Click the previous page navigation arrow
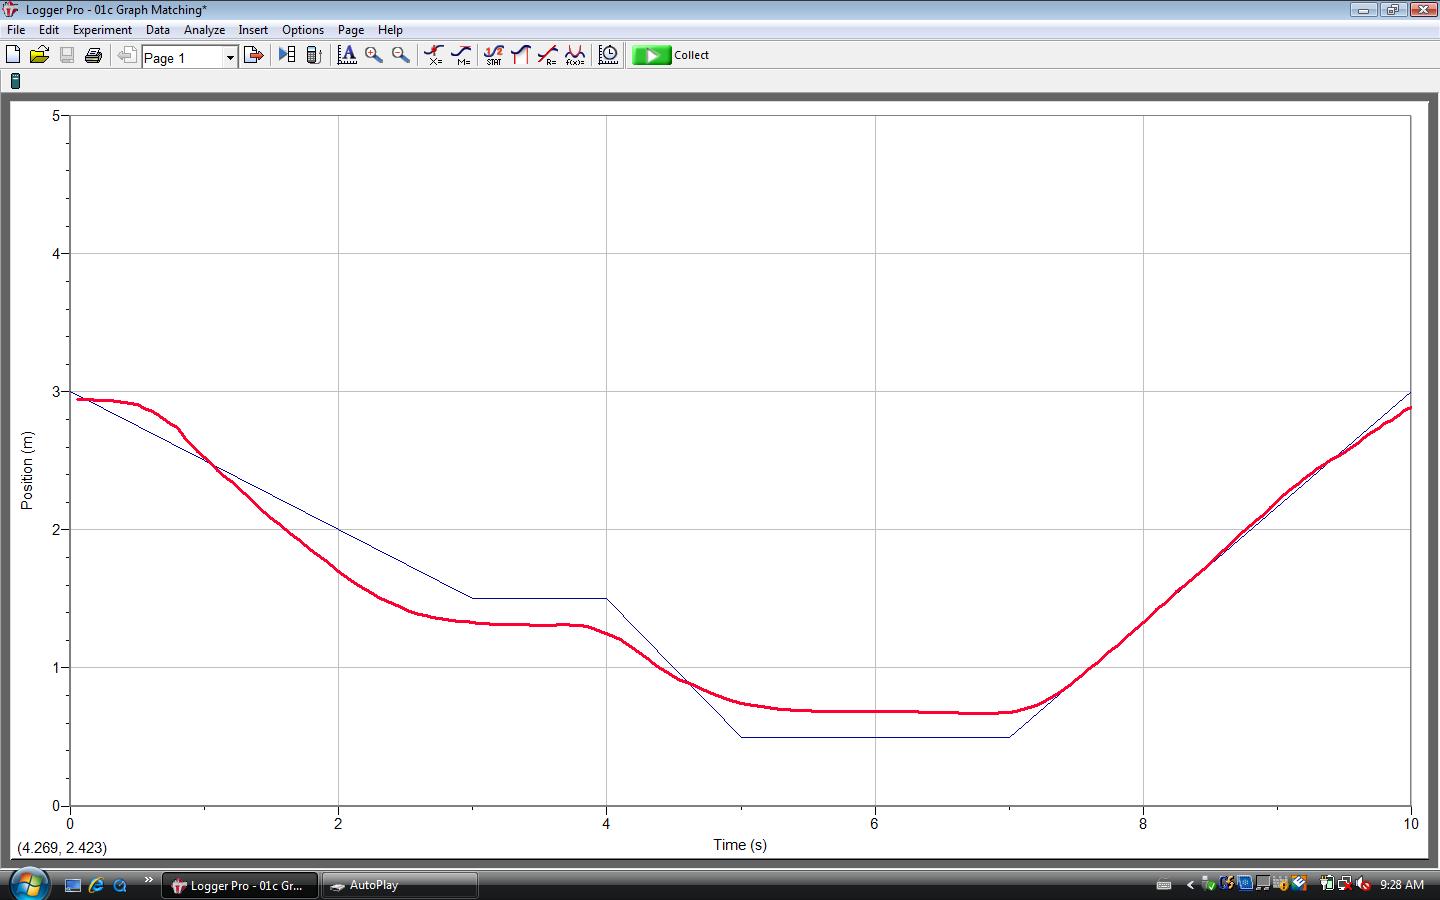 (127, 55)
